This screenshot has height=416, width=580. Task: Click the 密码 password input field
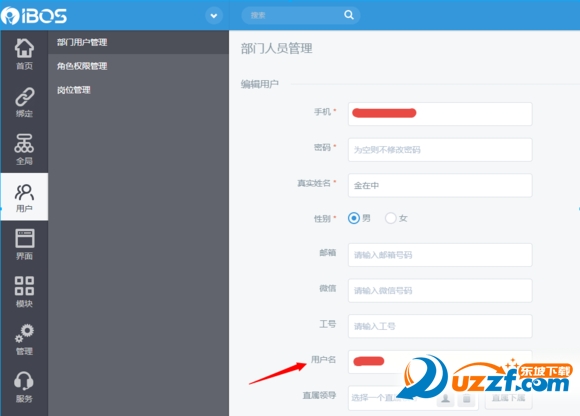440,150
